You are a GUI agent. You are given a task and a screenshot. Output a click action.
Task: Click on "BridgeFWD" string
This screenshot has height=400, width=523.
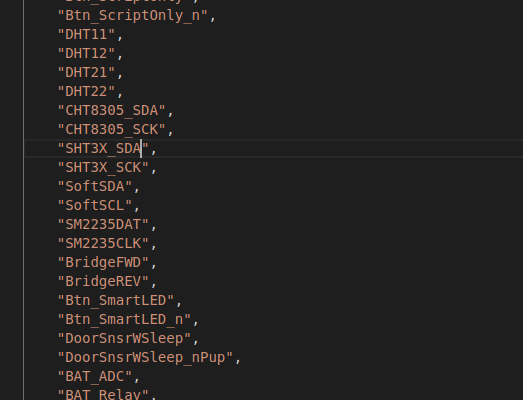(103, 263)
